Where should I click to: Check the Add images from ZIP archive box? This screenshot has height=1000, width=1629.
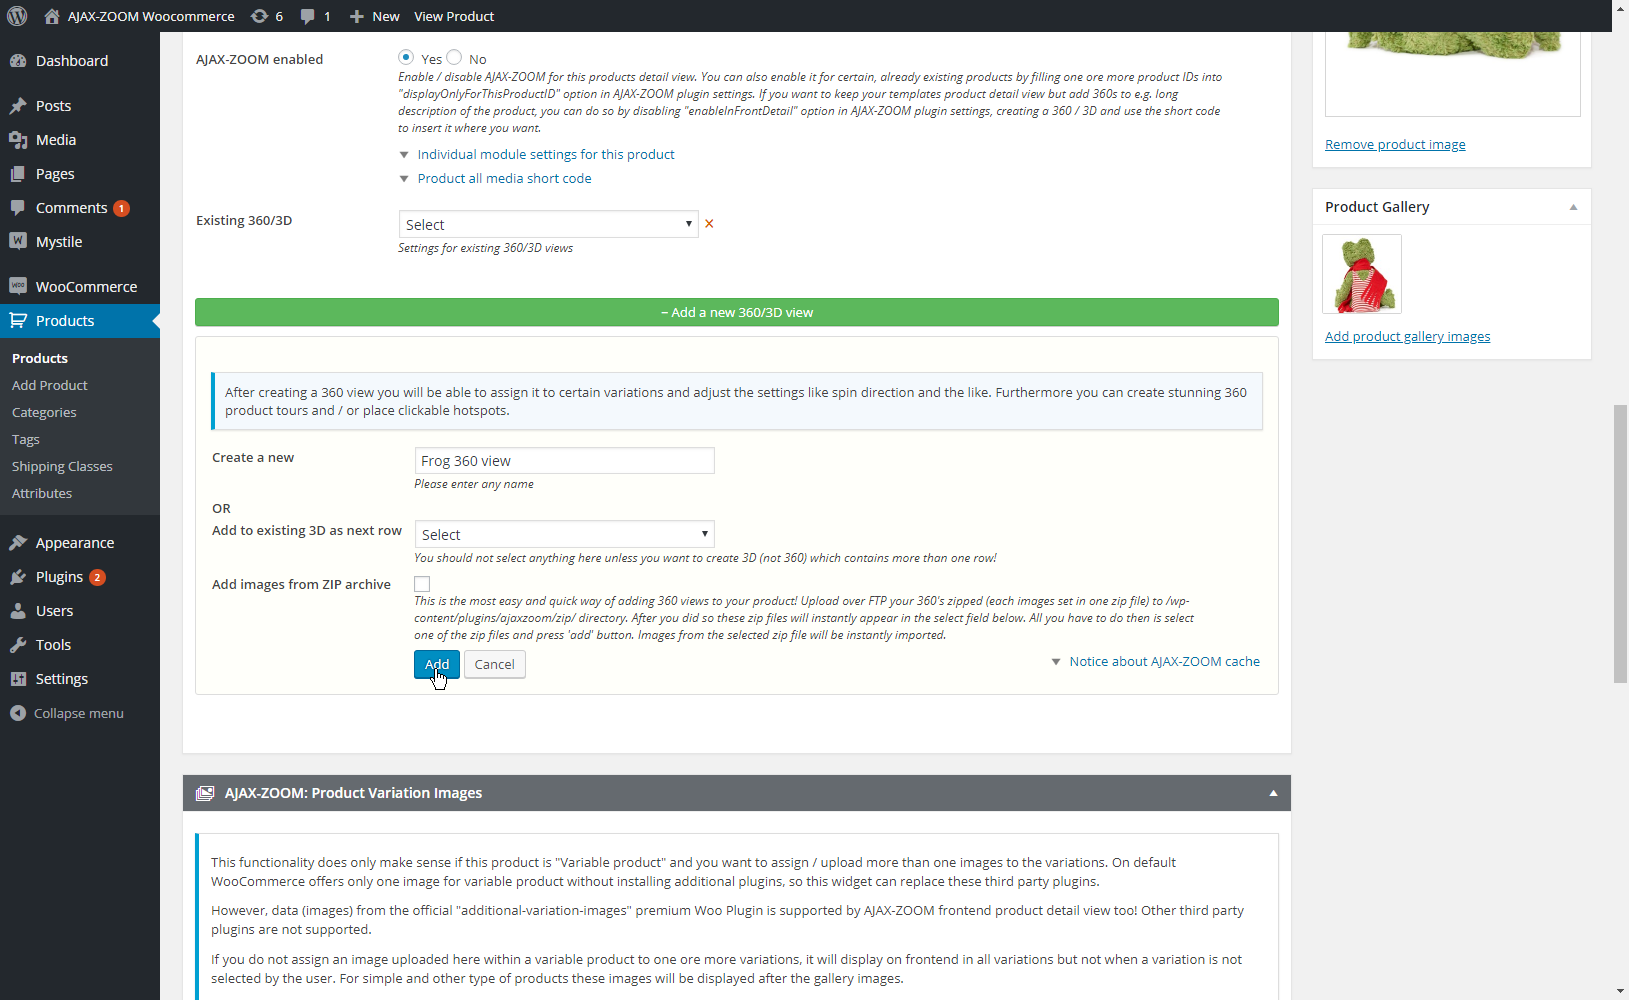pyautogui.click(x=422, y=584)
